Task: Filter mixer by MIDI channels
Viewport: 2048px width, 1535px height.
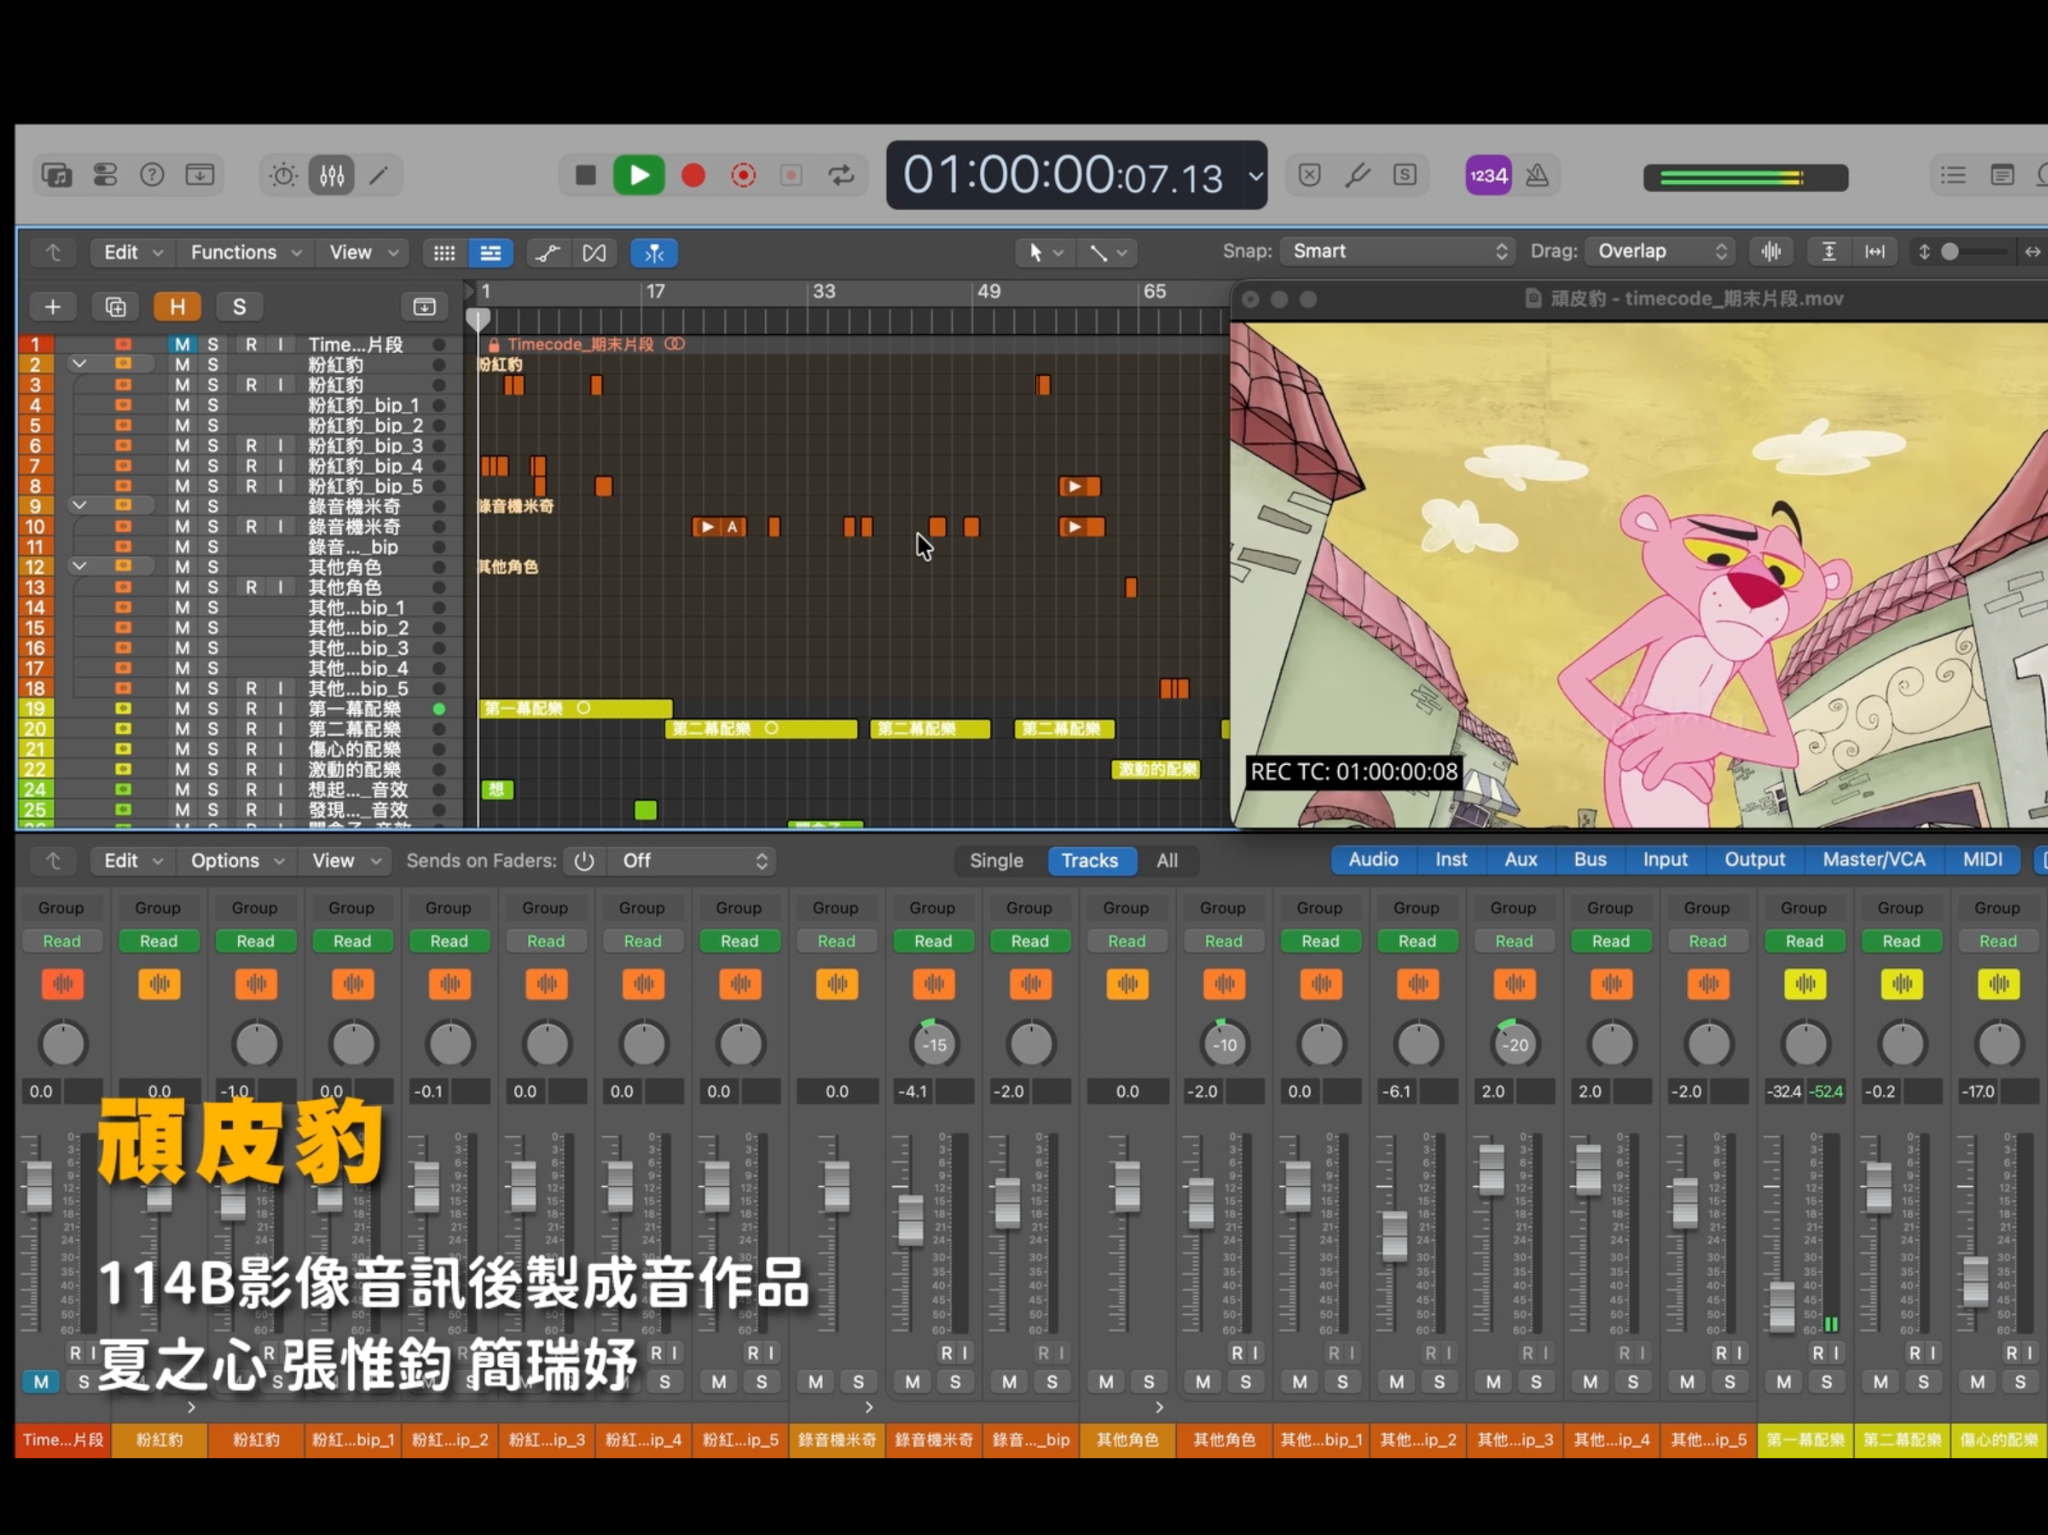Action: pos(1982,860)
